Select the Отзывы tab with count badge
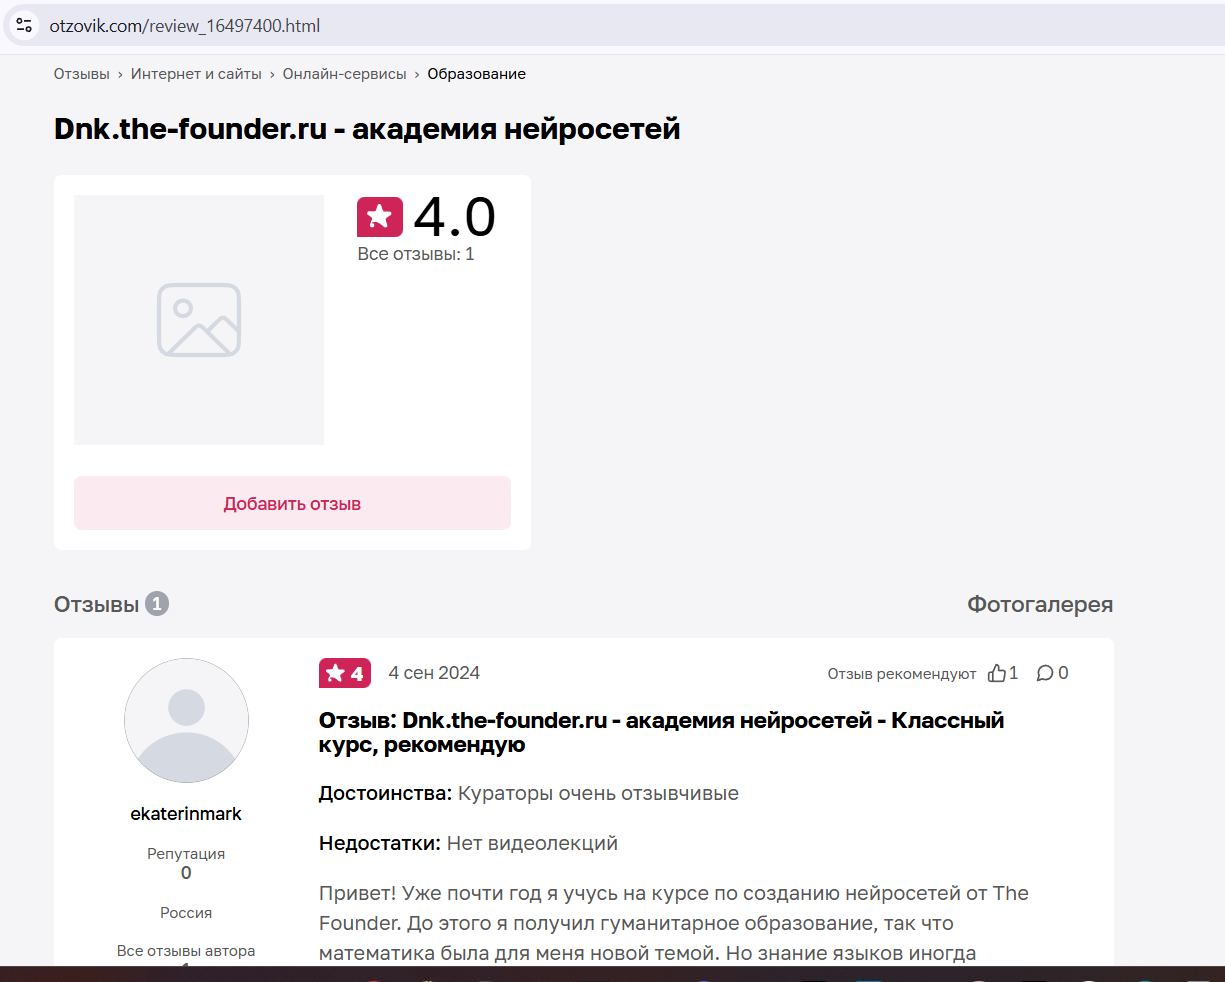 [111, 604]
